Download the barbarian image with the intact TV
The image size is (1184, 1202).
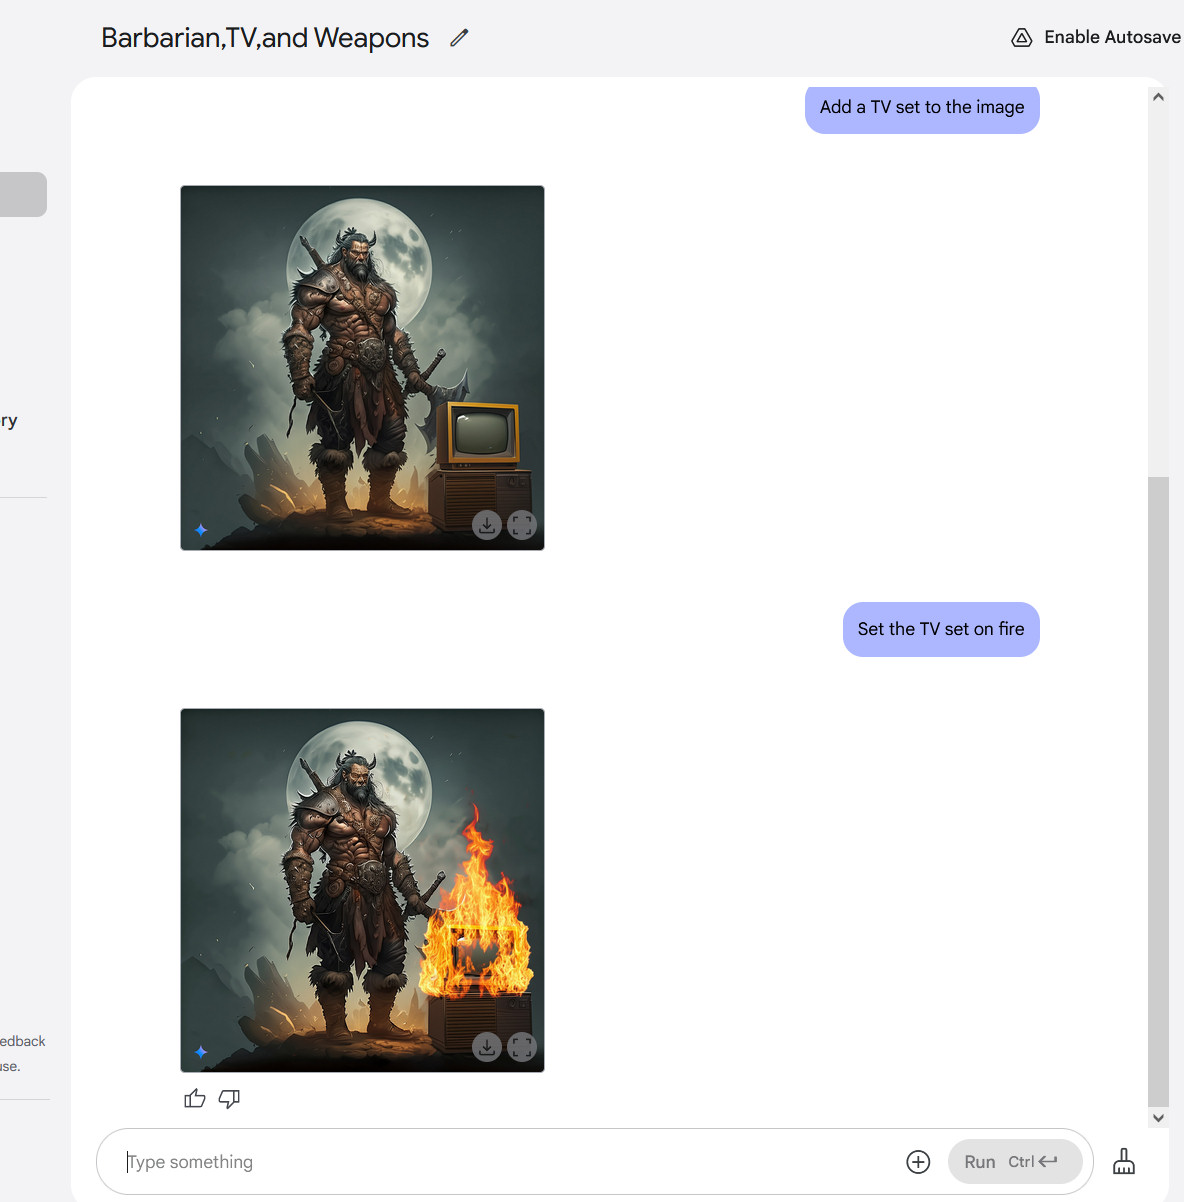(x=487, y=525)
